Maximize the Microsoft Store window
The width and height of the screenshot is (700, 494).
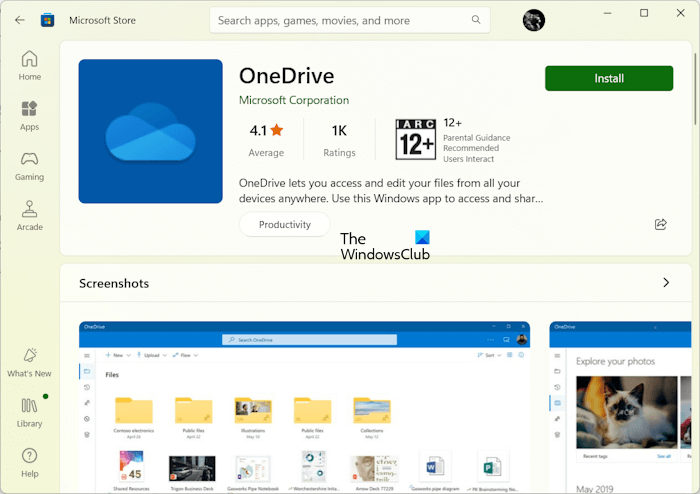click(x=644, y=13)
